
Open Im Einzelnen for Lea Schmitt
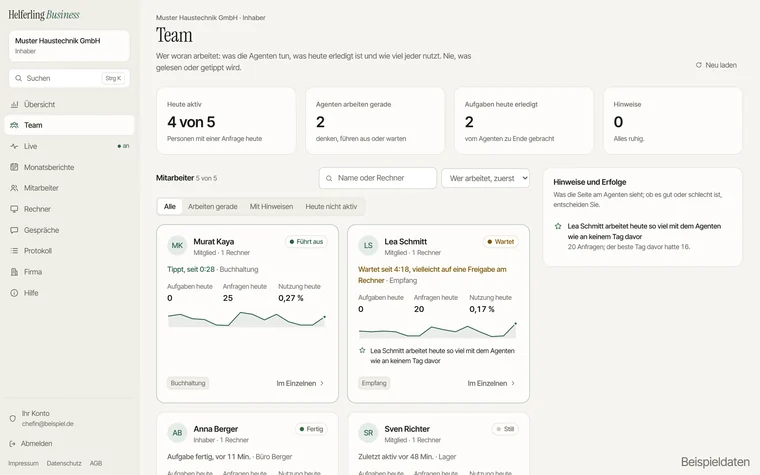(x=491, y=383)
